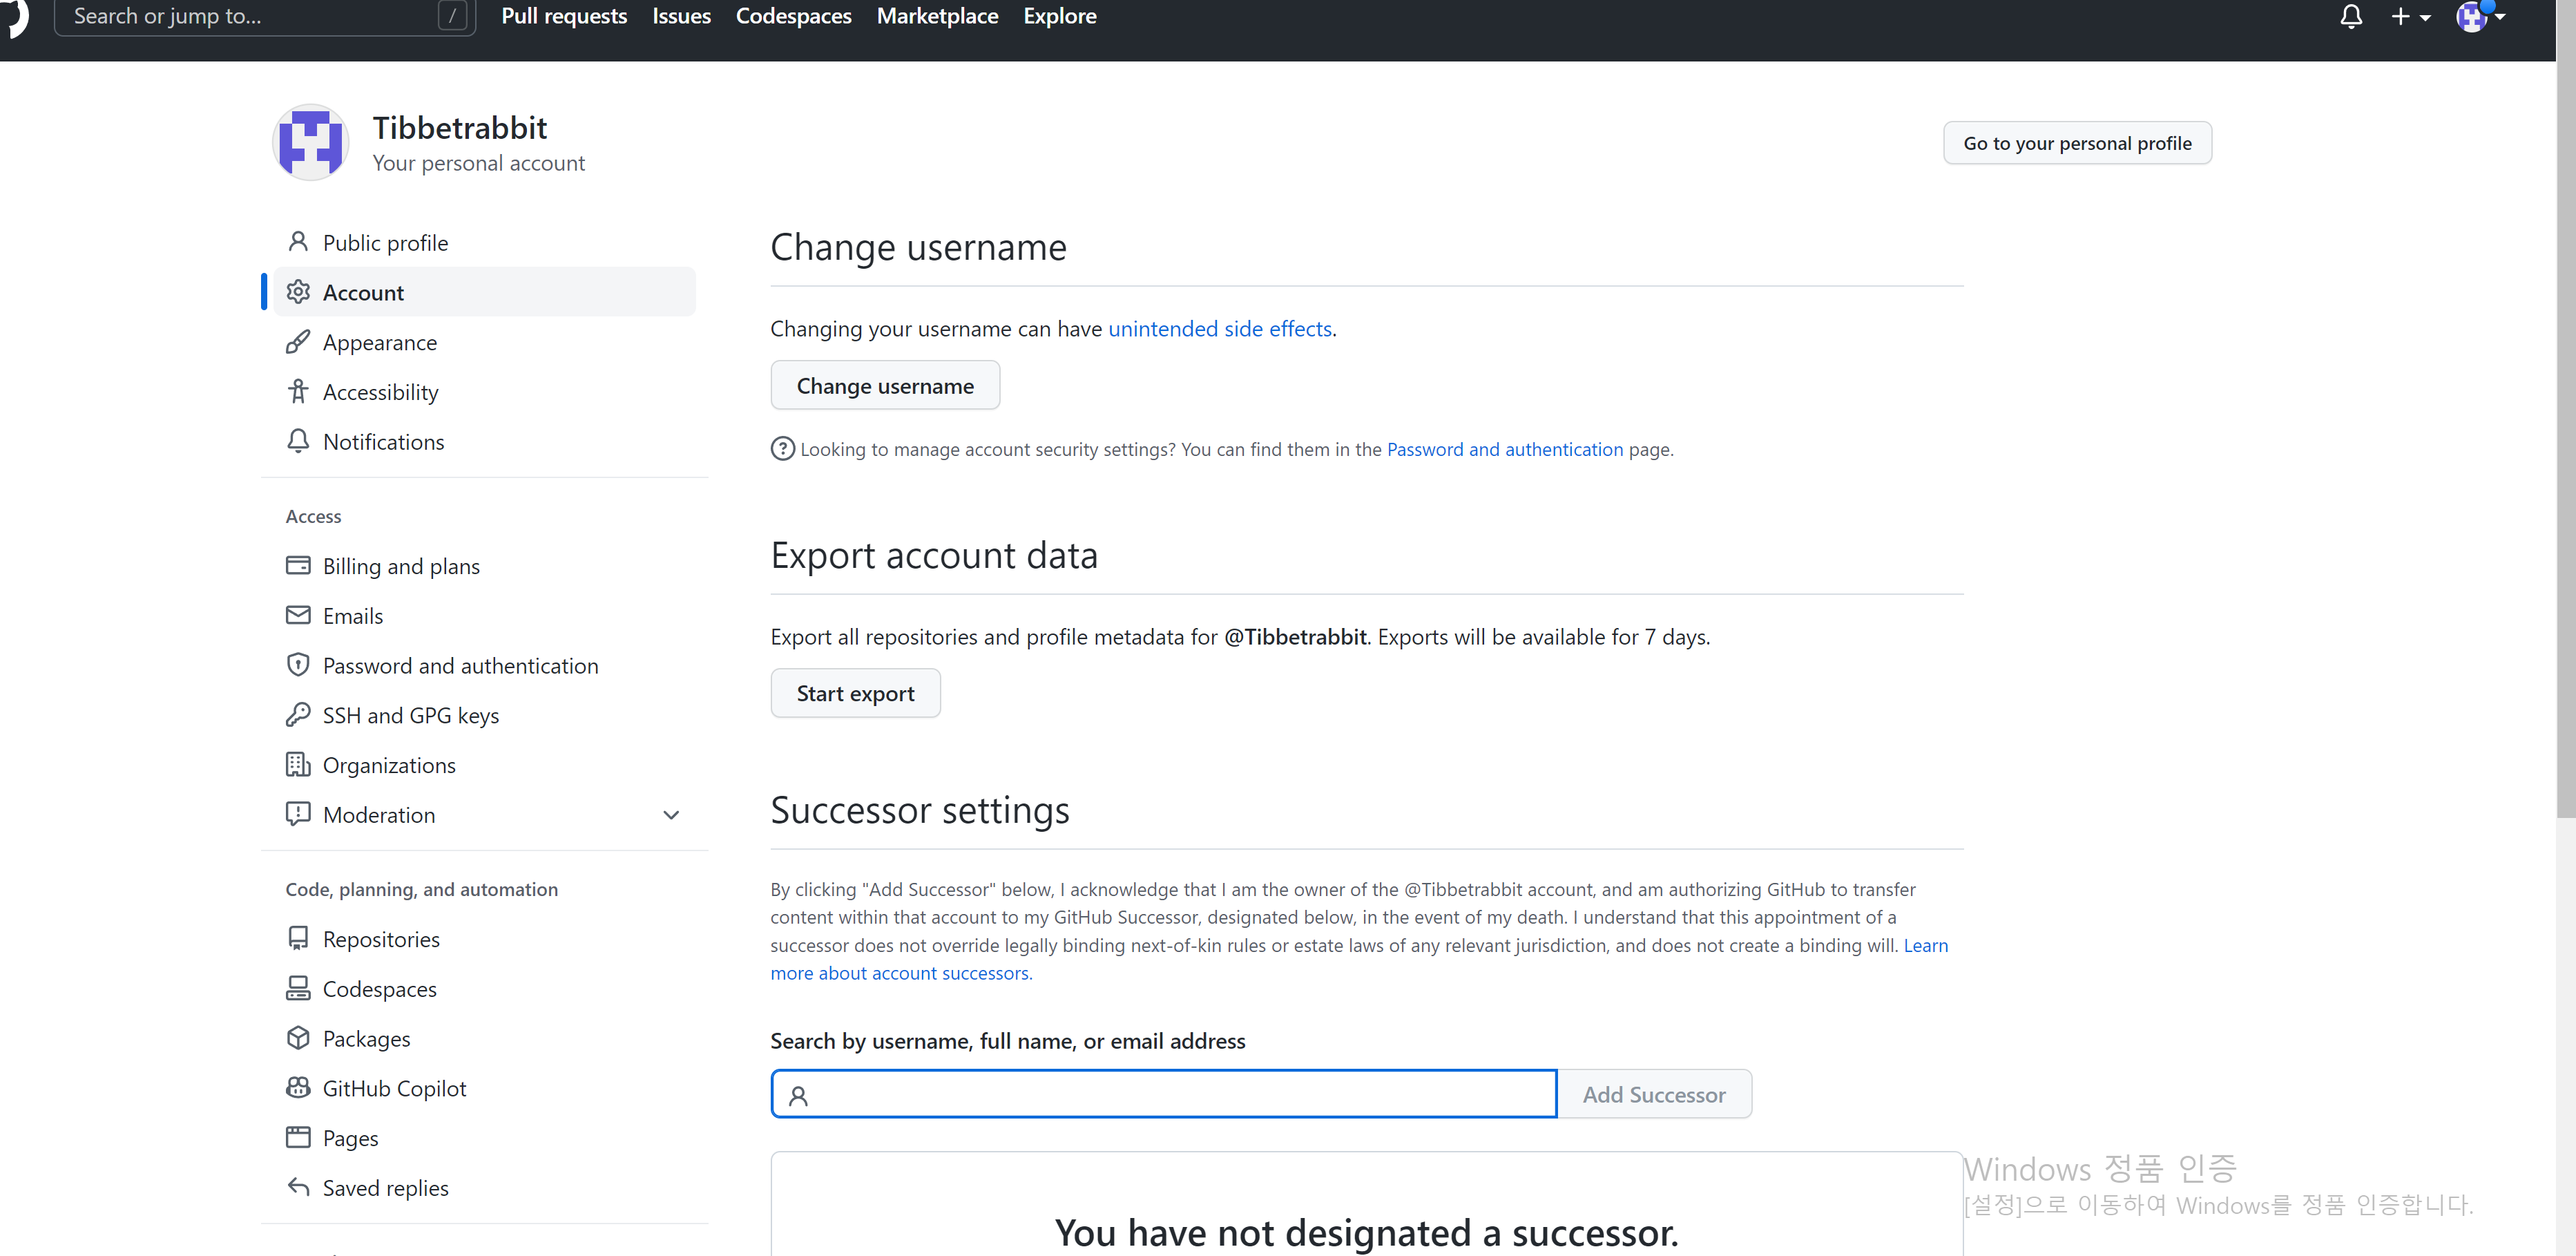Click the Tibbetrabbit username heading
This screenshot has height=1256, width=2576.
(460, 127)
